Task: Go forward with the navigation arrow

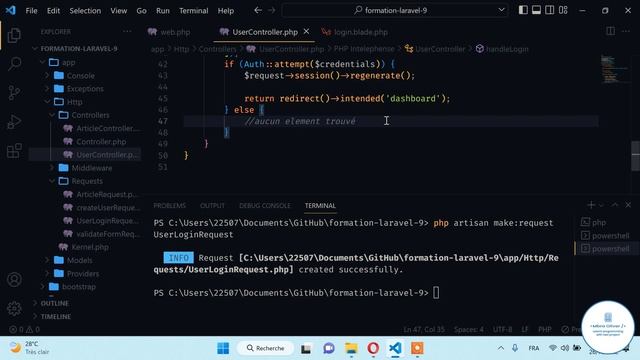Action: (272, 10)
